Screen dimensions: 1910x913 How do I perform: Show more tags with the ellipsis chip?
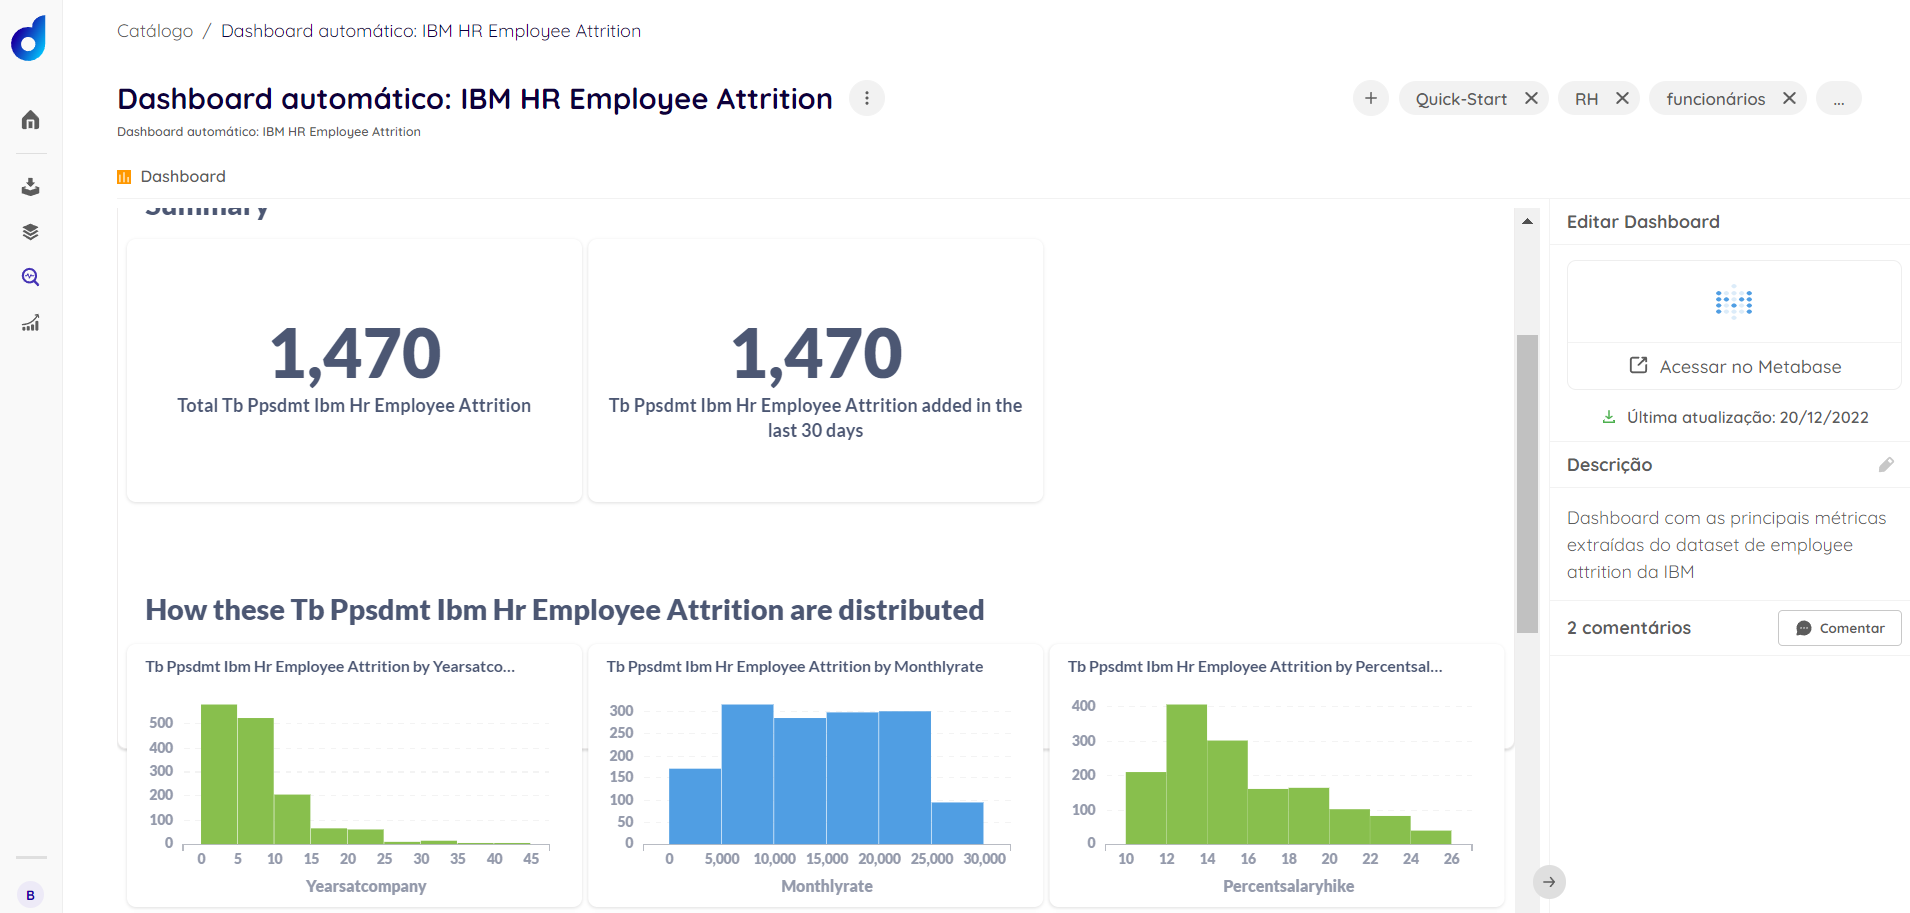point(1839,98)
